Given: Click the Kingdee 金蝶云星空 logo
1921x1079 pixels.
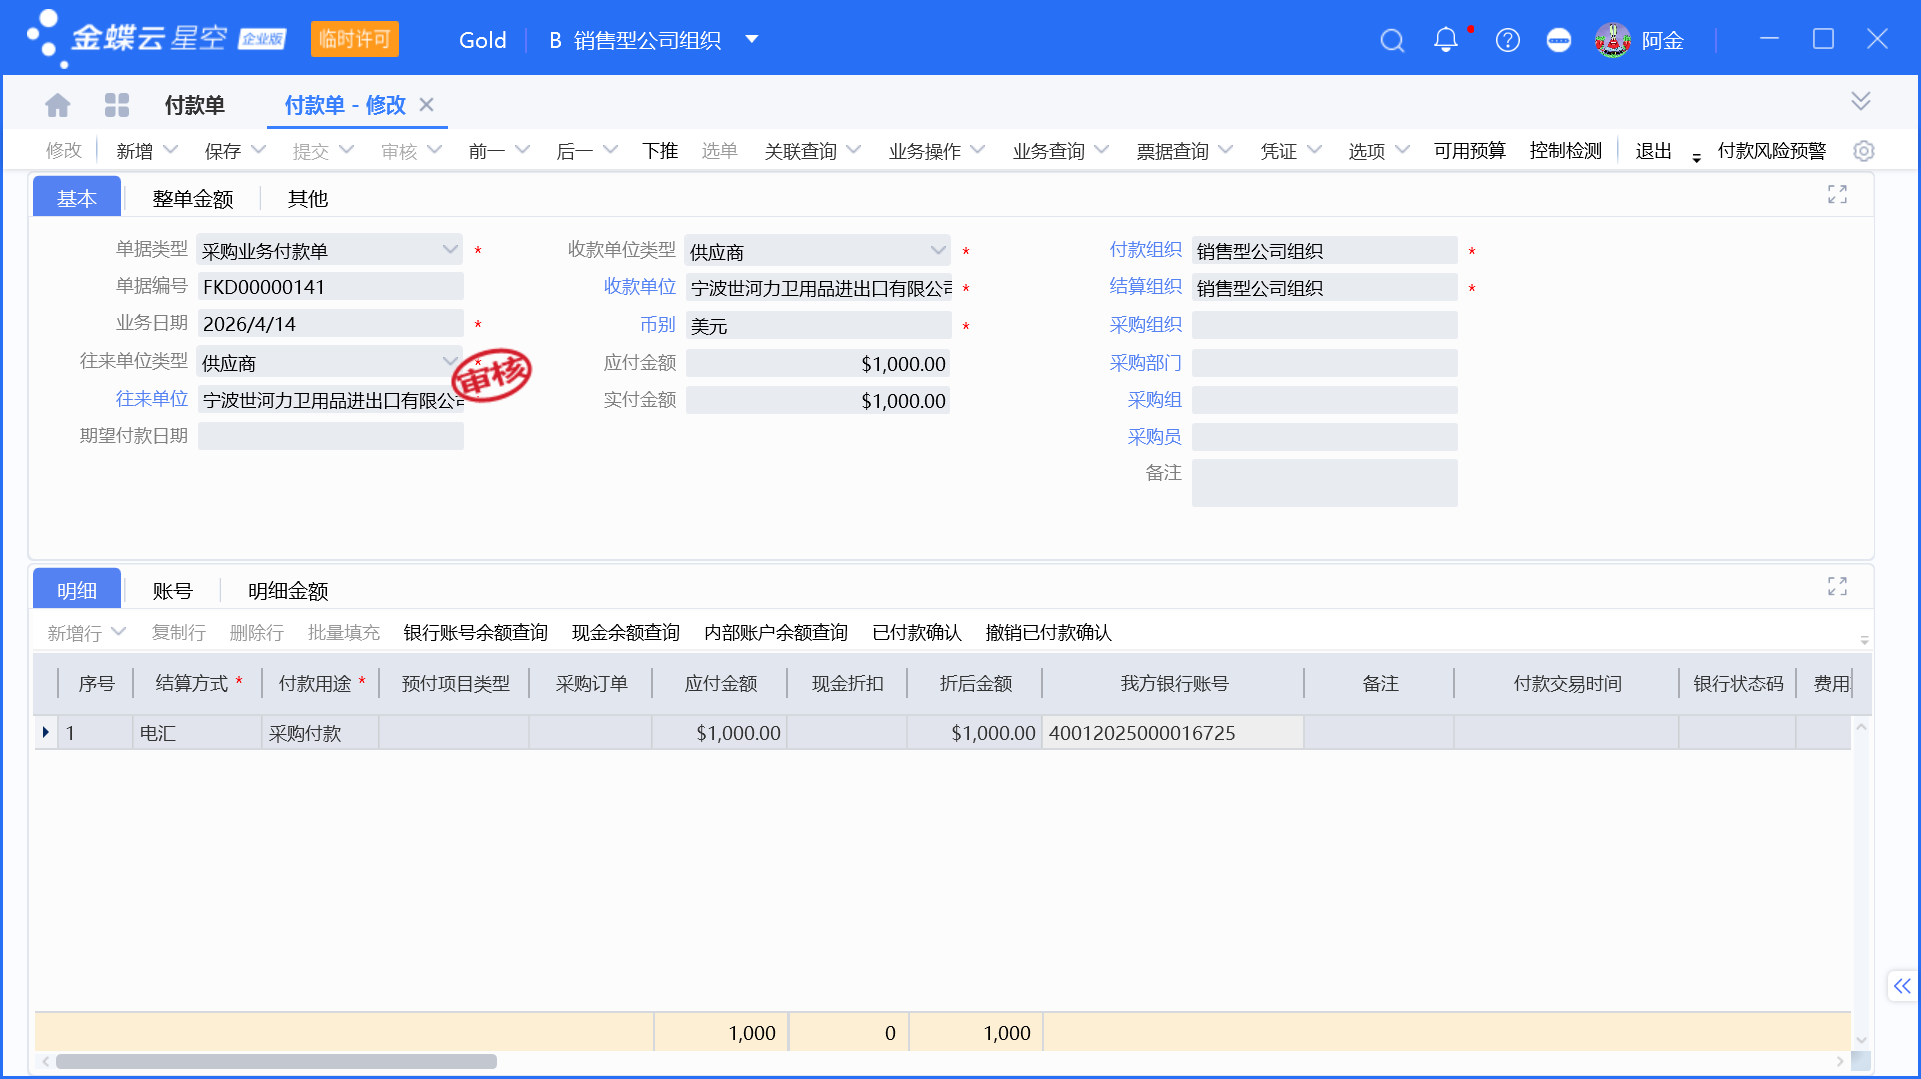Looking at the screenshot, I should [156, 39].
